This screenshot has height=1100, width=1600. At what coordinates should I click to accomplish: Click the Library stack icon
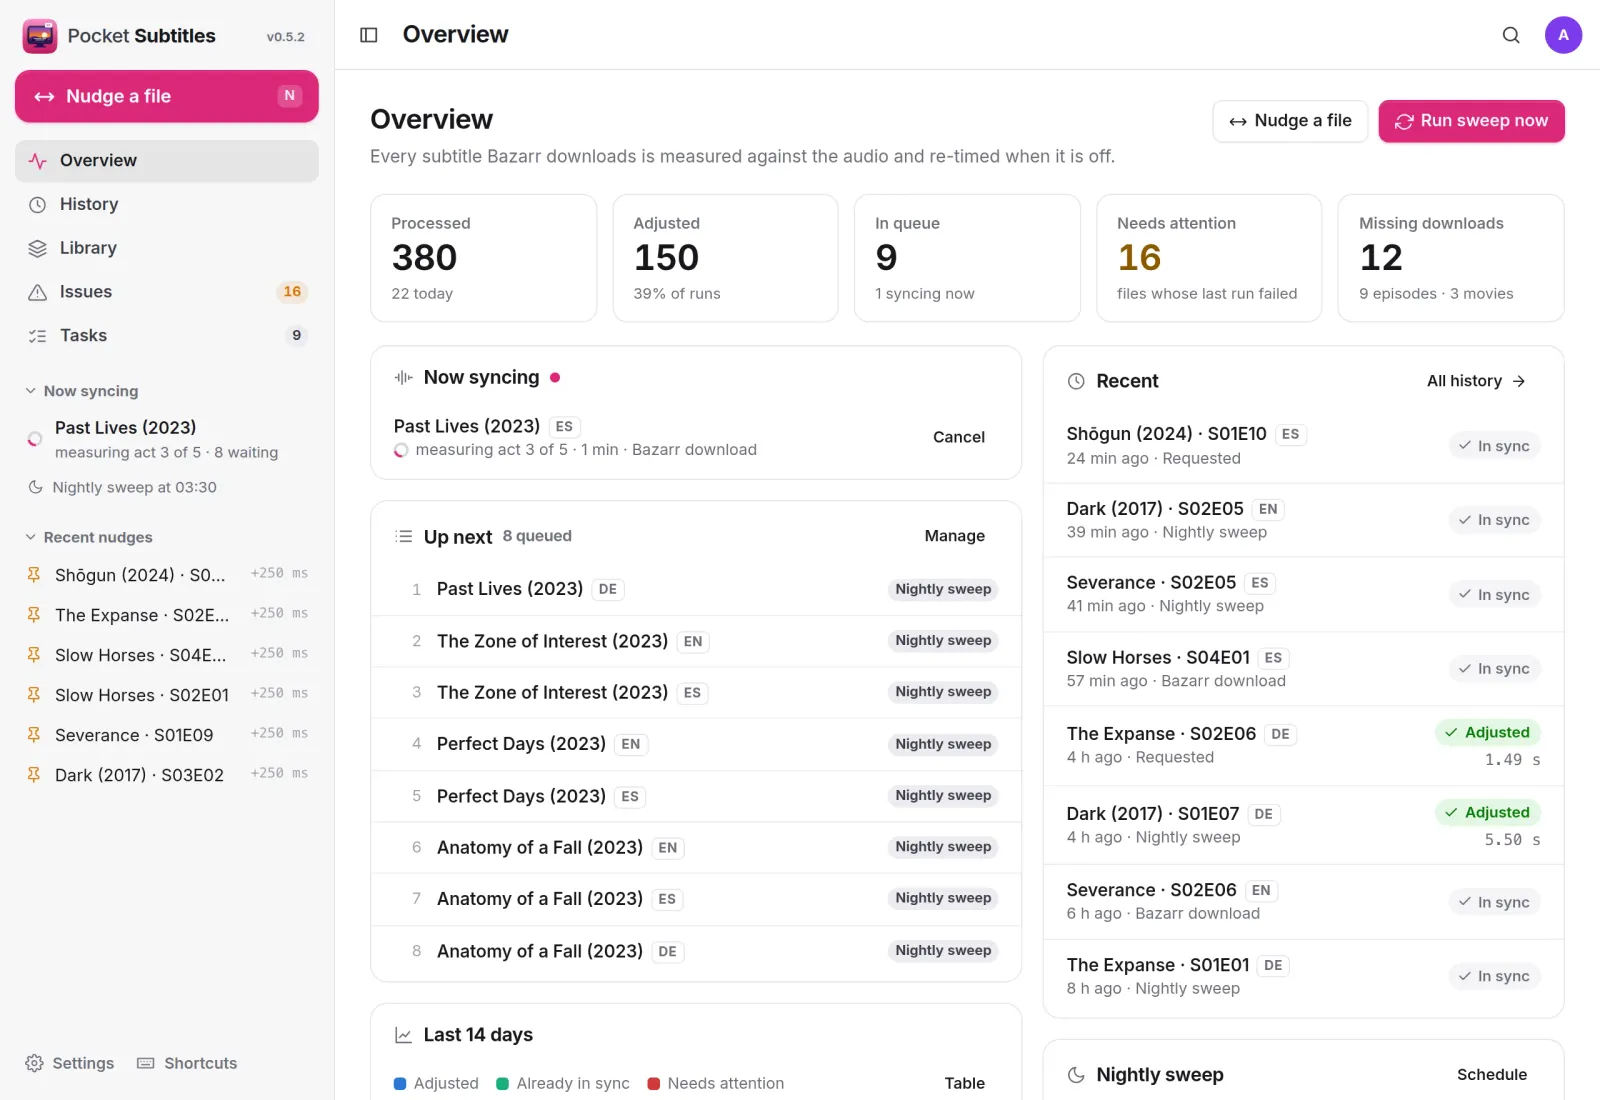click(37, 248)
